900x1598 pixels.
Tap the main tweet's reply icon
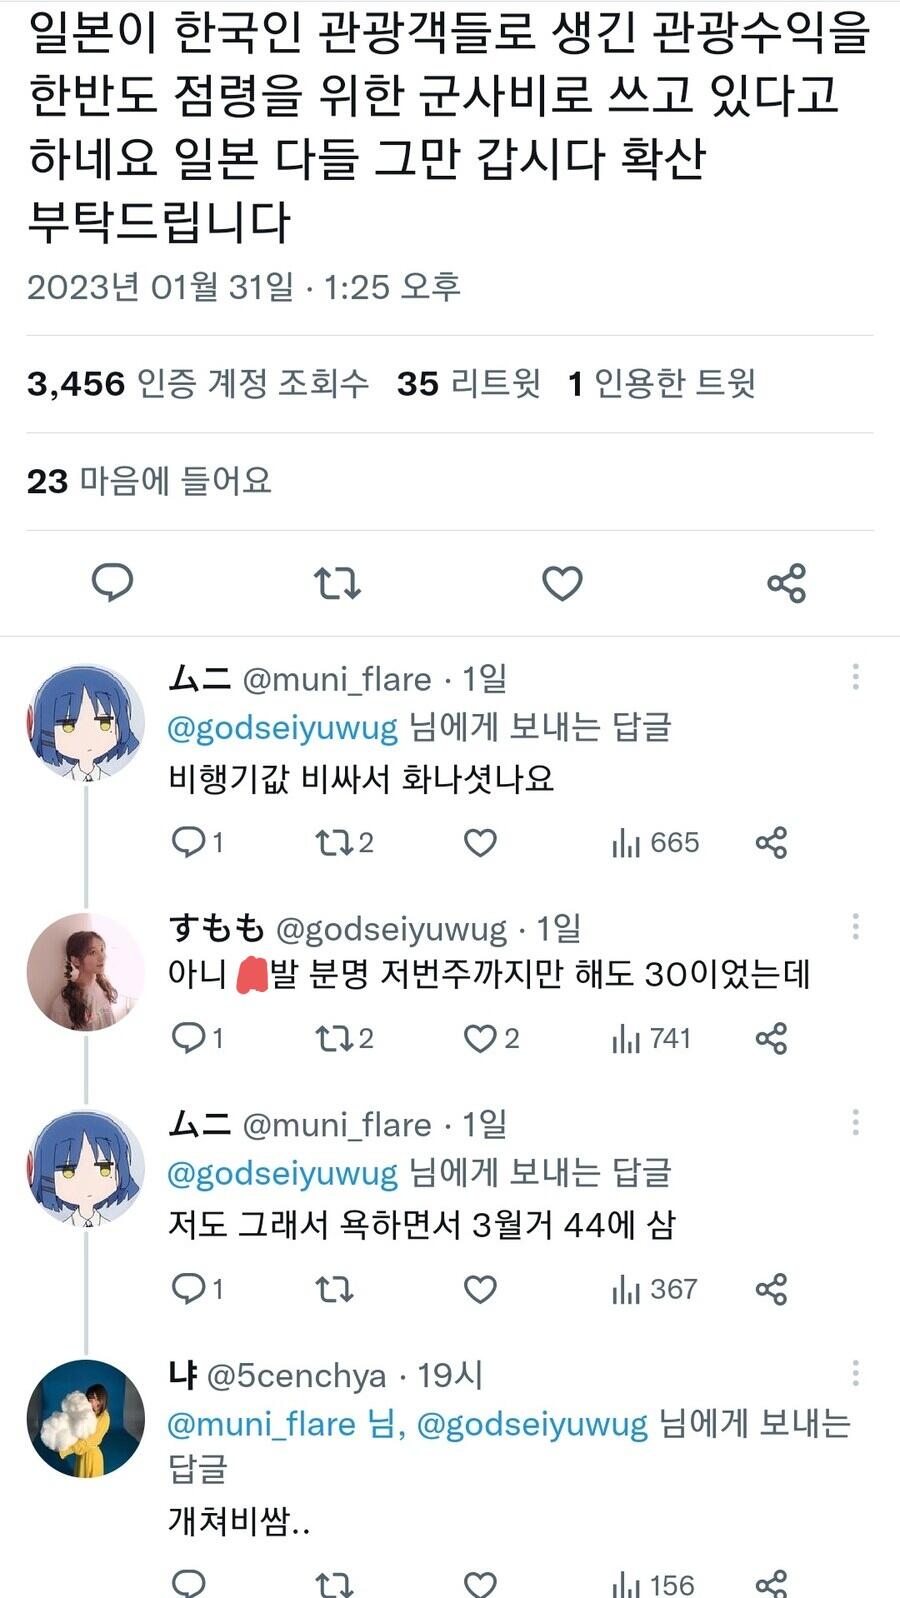112,582
